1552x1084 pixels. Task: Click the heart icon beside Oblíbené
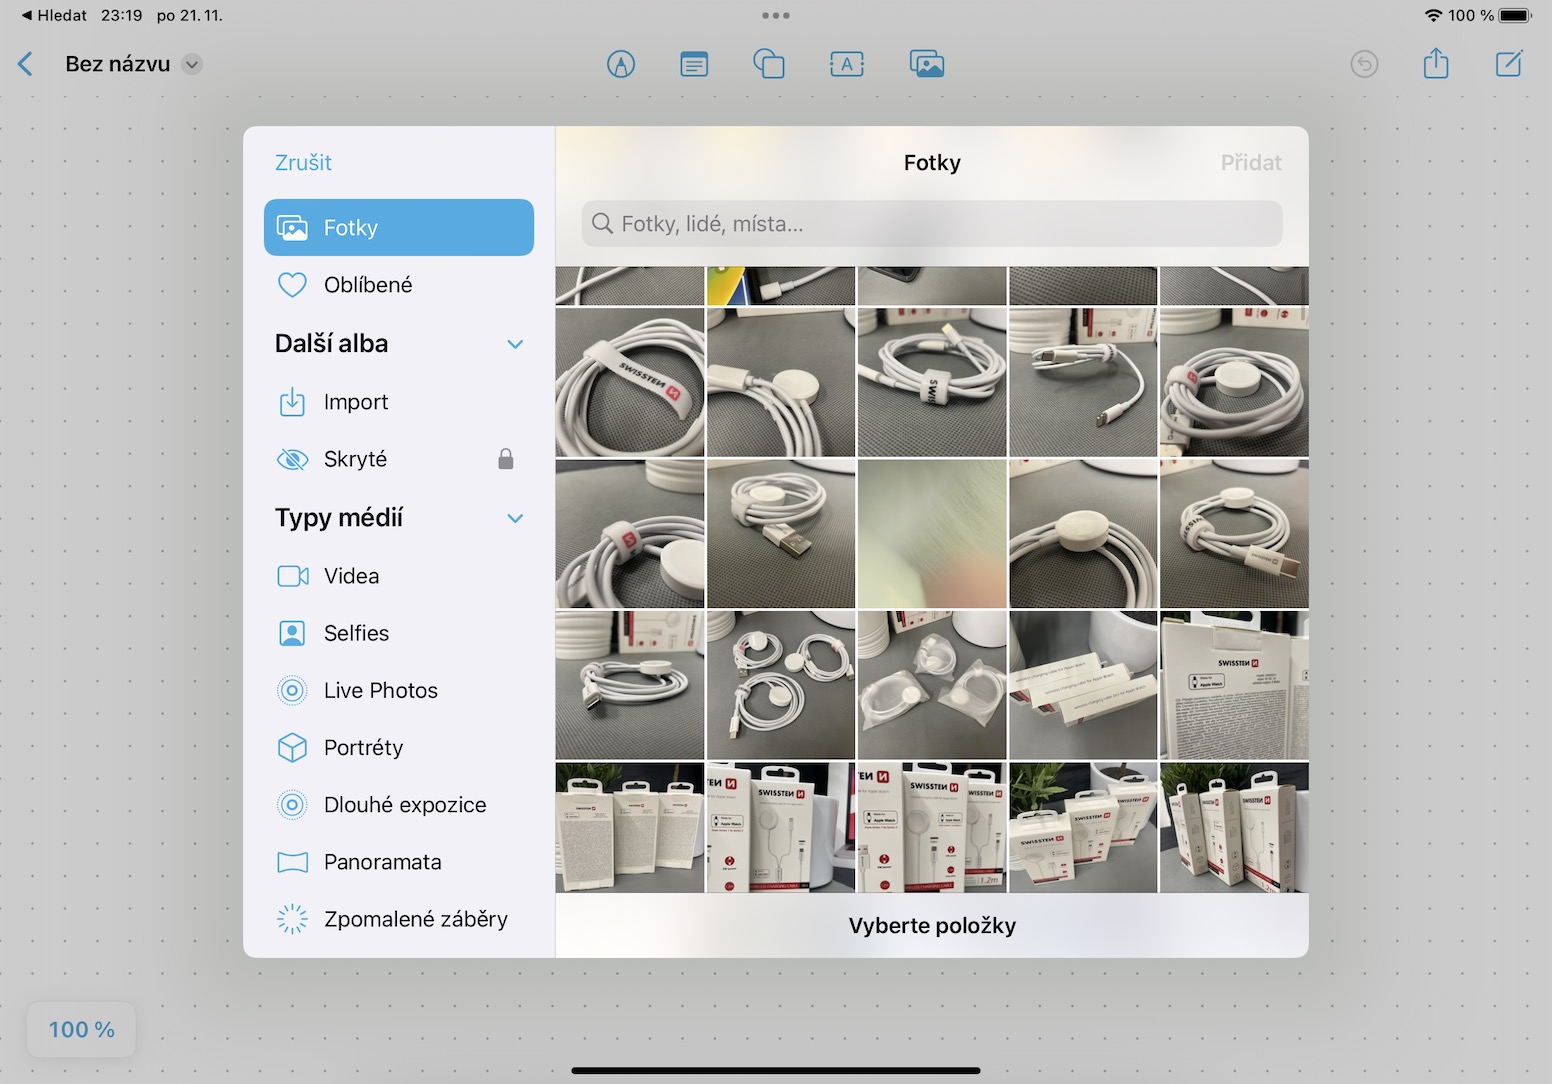(x=292, y=285)
